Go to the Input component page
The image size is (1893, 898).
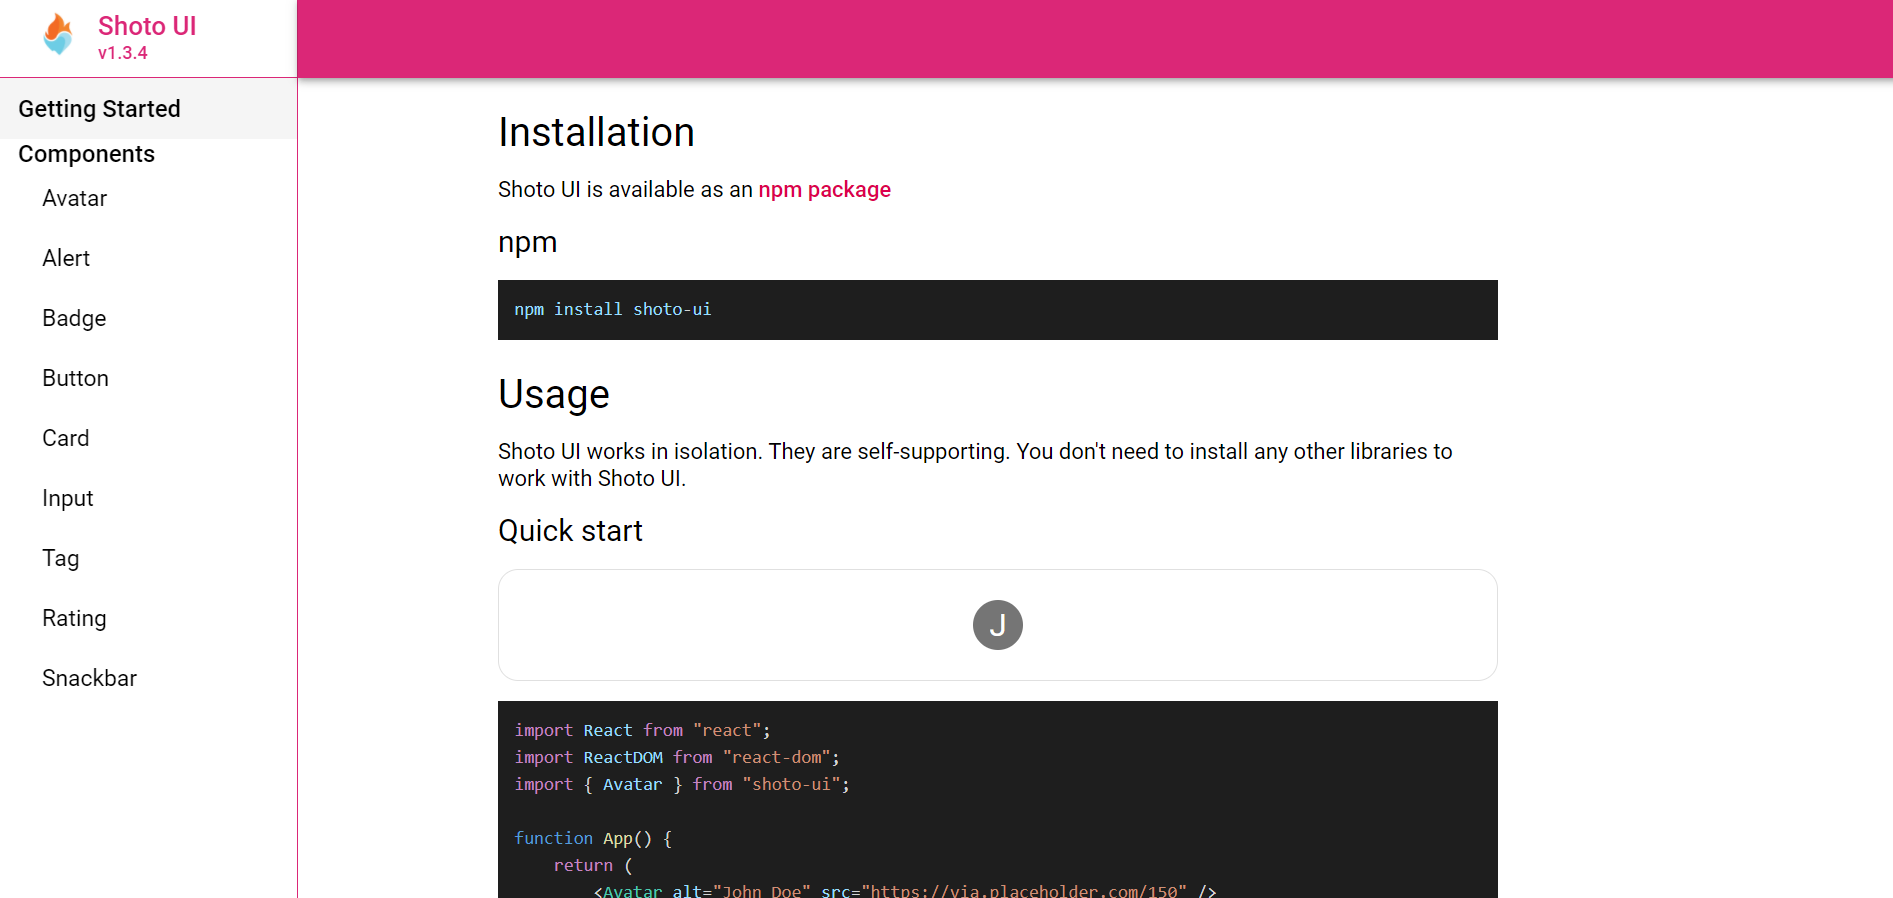pyautogui.click(x=68, y=498)
